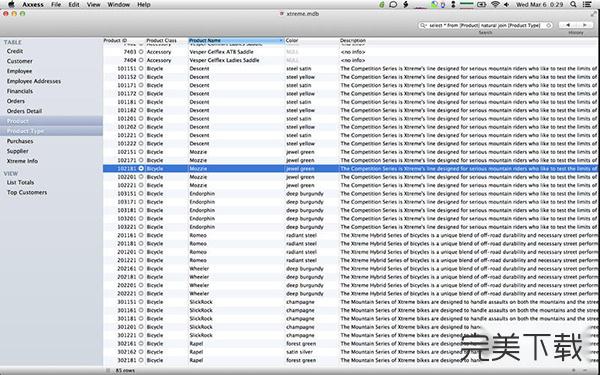Sort by the Product ID column header
This screenshot has width=600, height=375.
[x=115, y=40]
